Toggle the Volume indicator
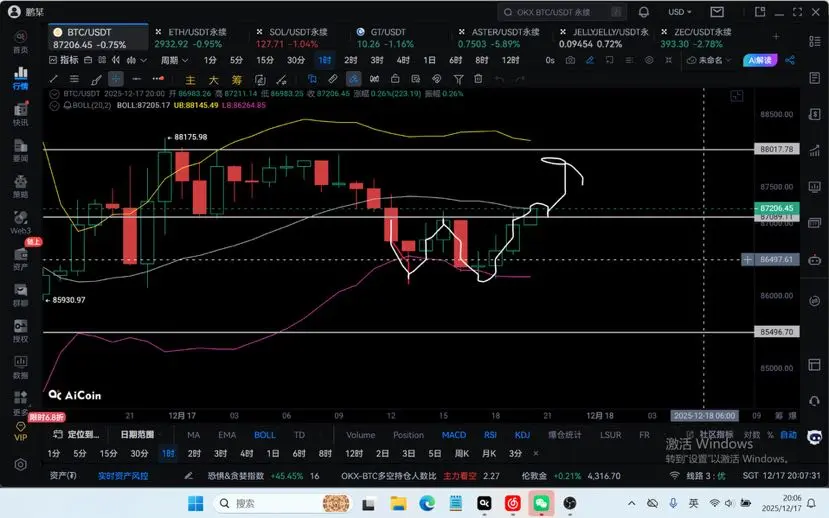The width and height of the screenshot is (829, 518). [361, 435]
